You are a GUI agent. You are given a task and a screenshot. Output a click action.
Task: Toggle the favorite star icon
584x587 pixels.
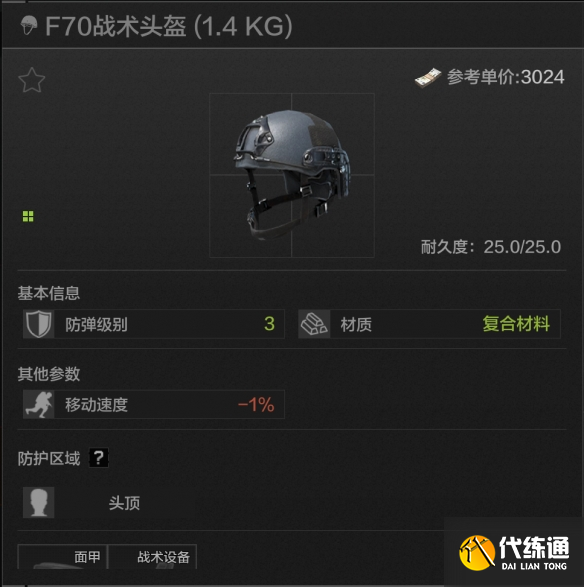pos(31,80)
